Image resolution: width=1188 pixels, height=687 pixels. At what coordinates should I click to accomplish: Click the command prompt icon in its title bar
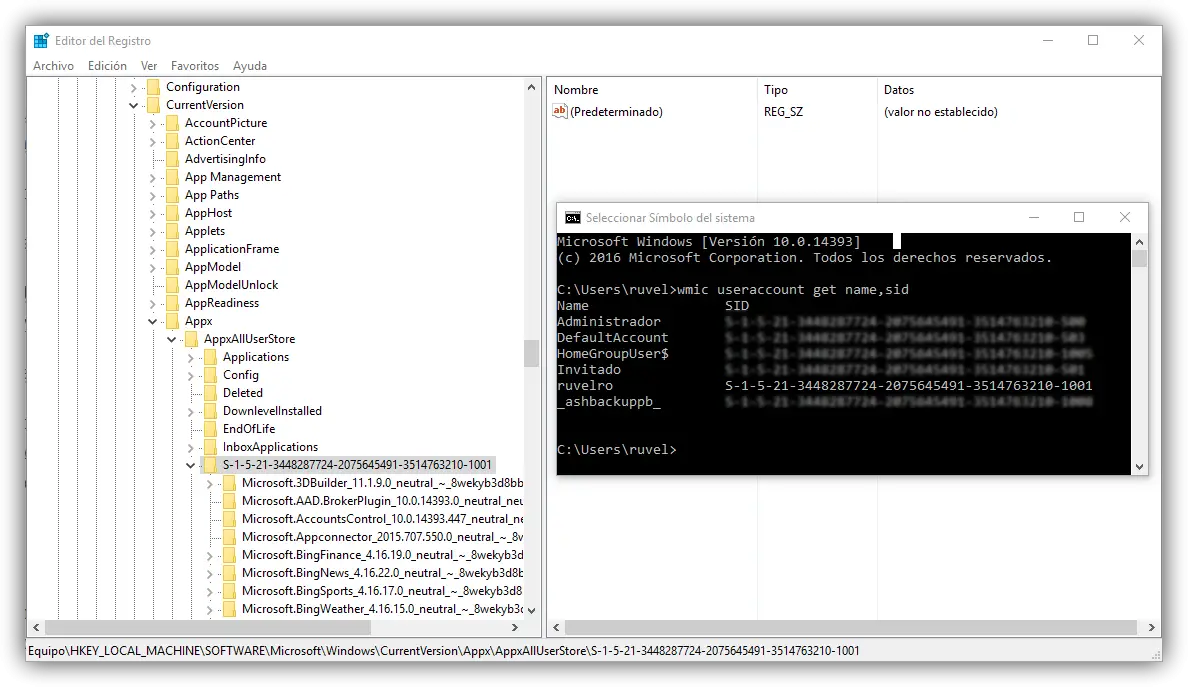coord(573,218)
